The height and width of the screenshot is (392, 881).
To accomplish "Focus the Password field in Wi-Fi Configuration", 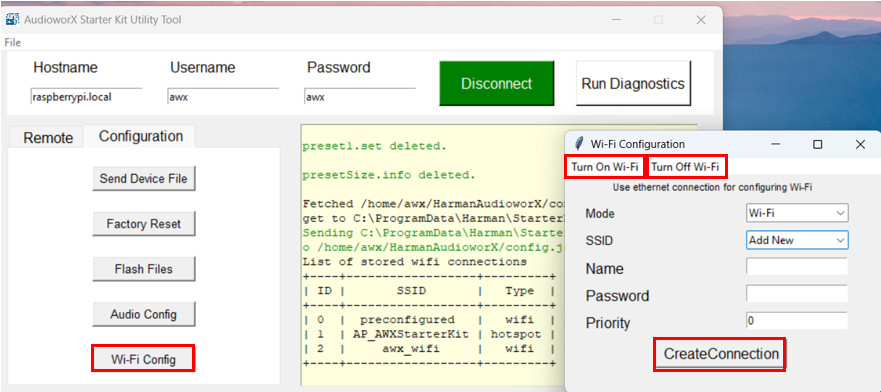I will (797, 294).
